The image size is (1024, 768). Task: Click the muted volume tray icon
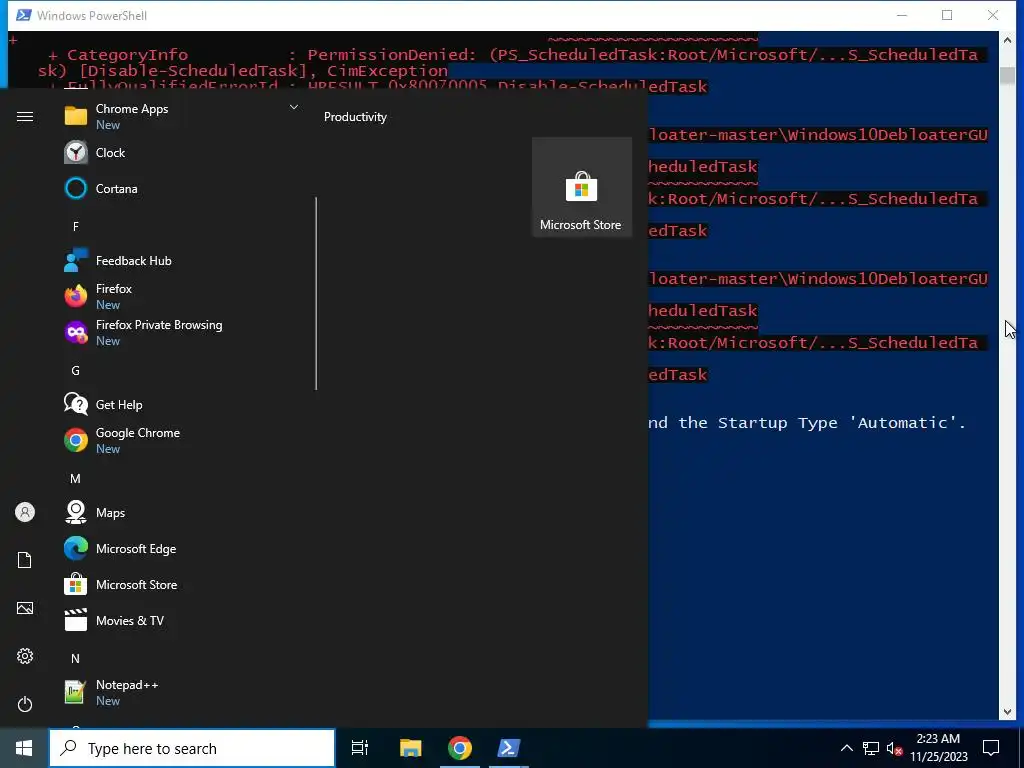click(894, 748)
